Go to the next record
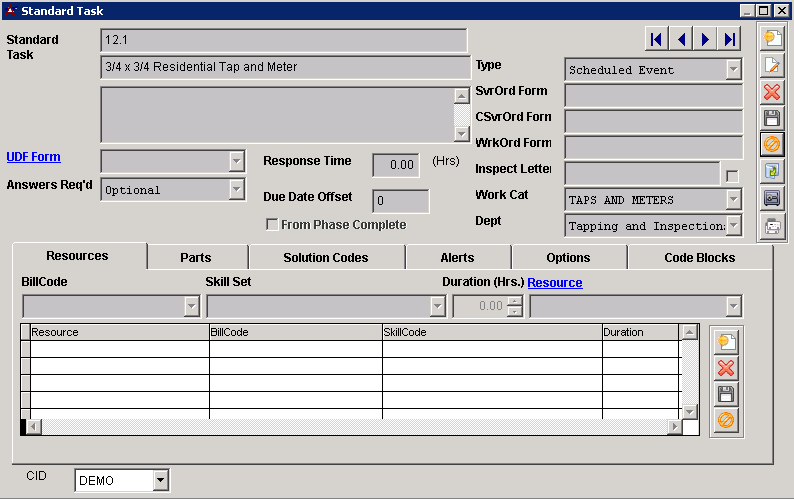Image resolution: width=794 pixels, height=499 pixels. [x=706, y=39]
